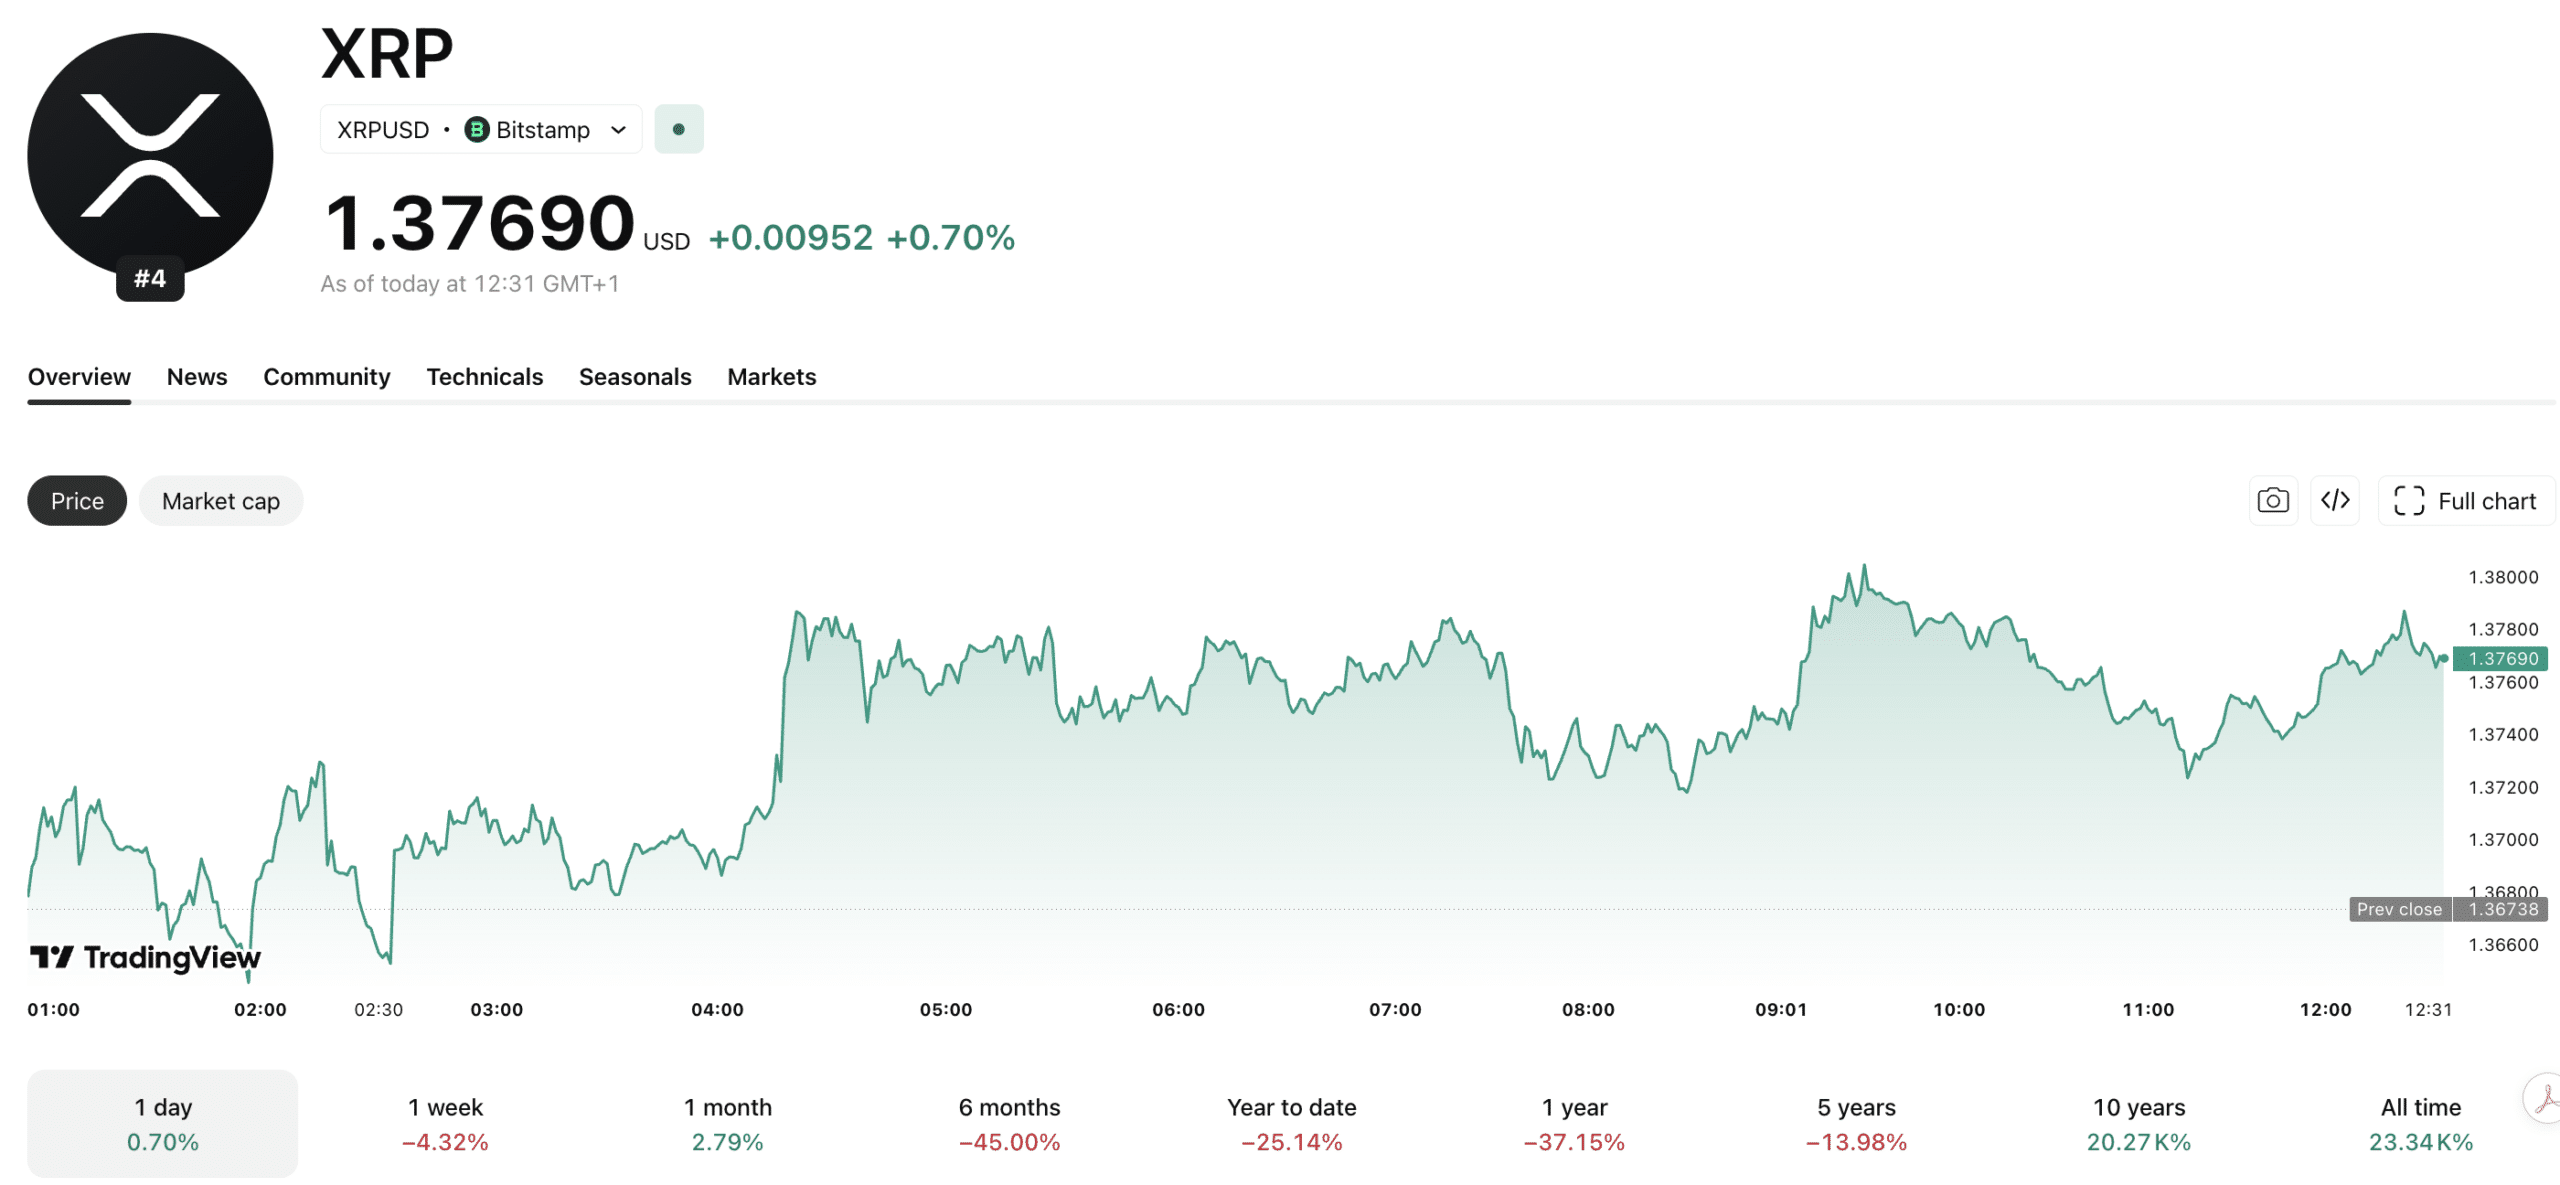Switch chart to Price view

point(77,500)
